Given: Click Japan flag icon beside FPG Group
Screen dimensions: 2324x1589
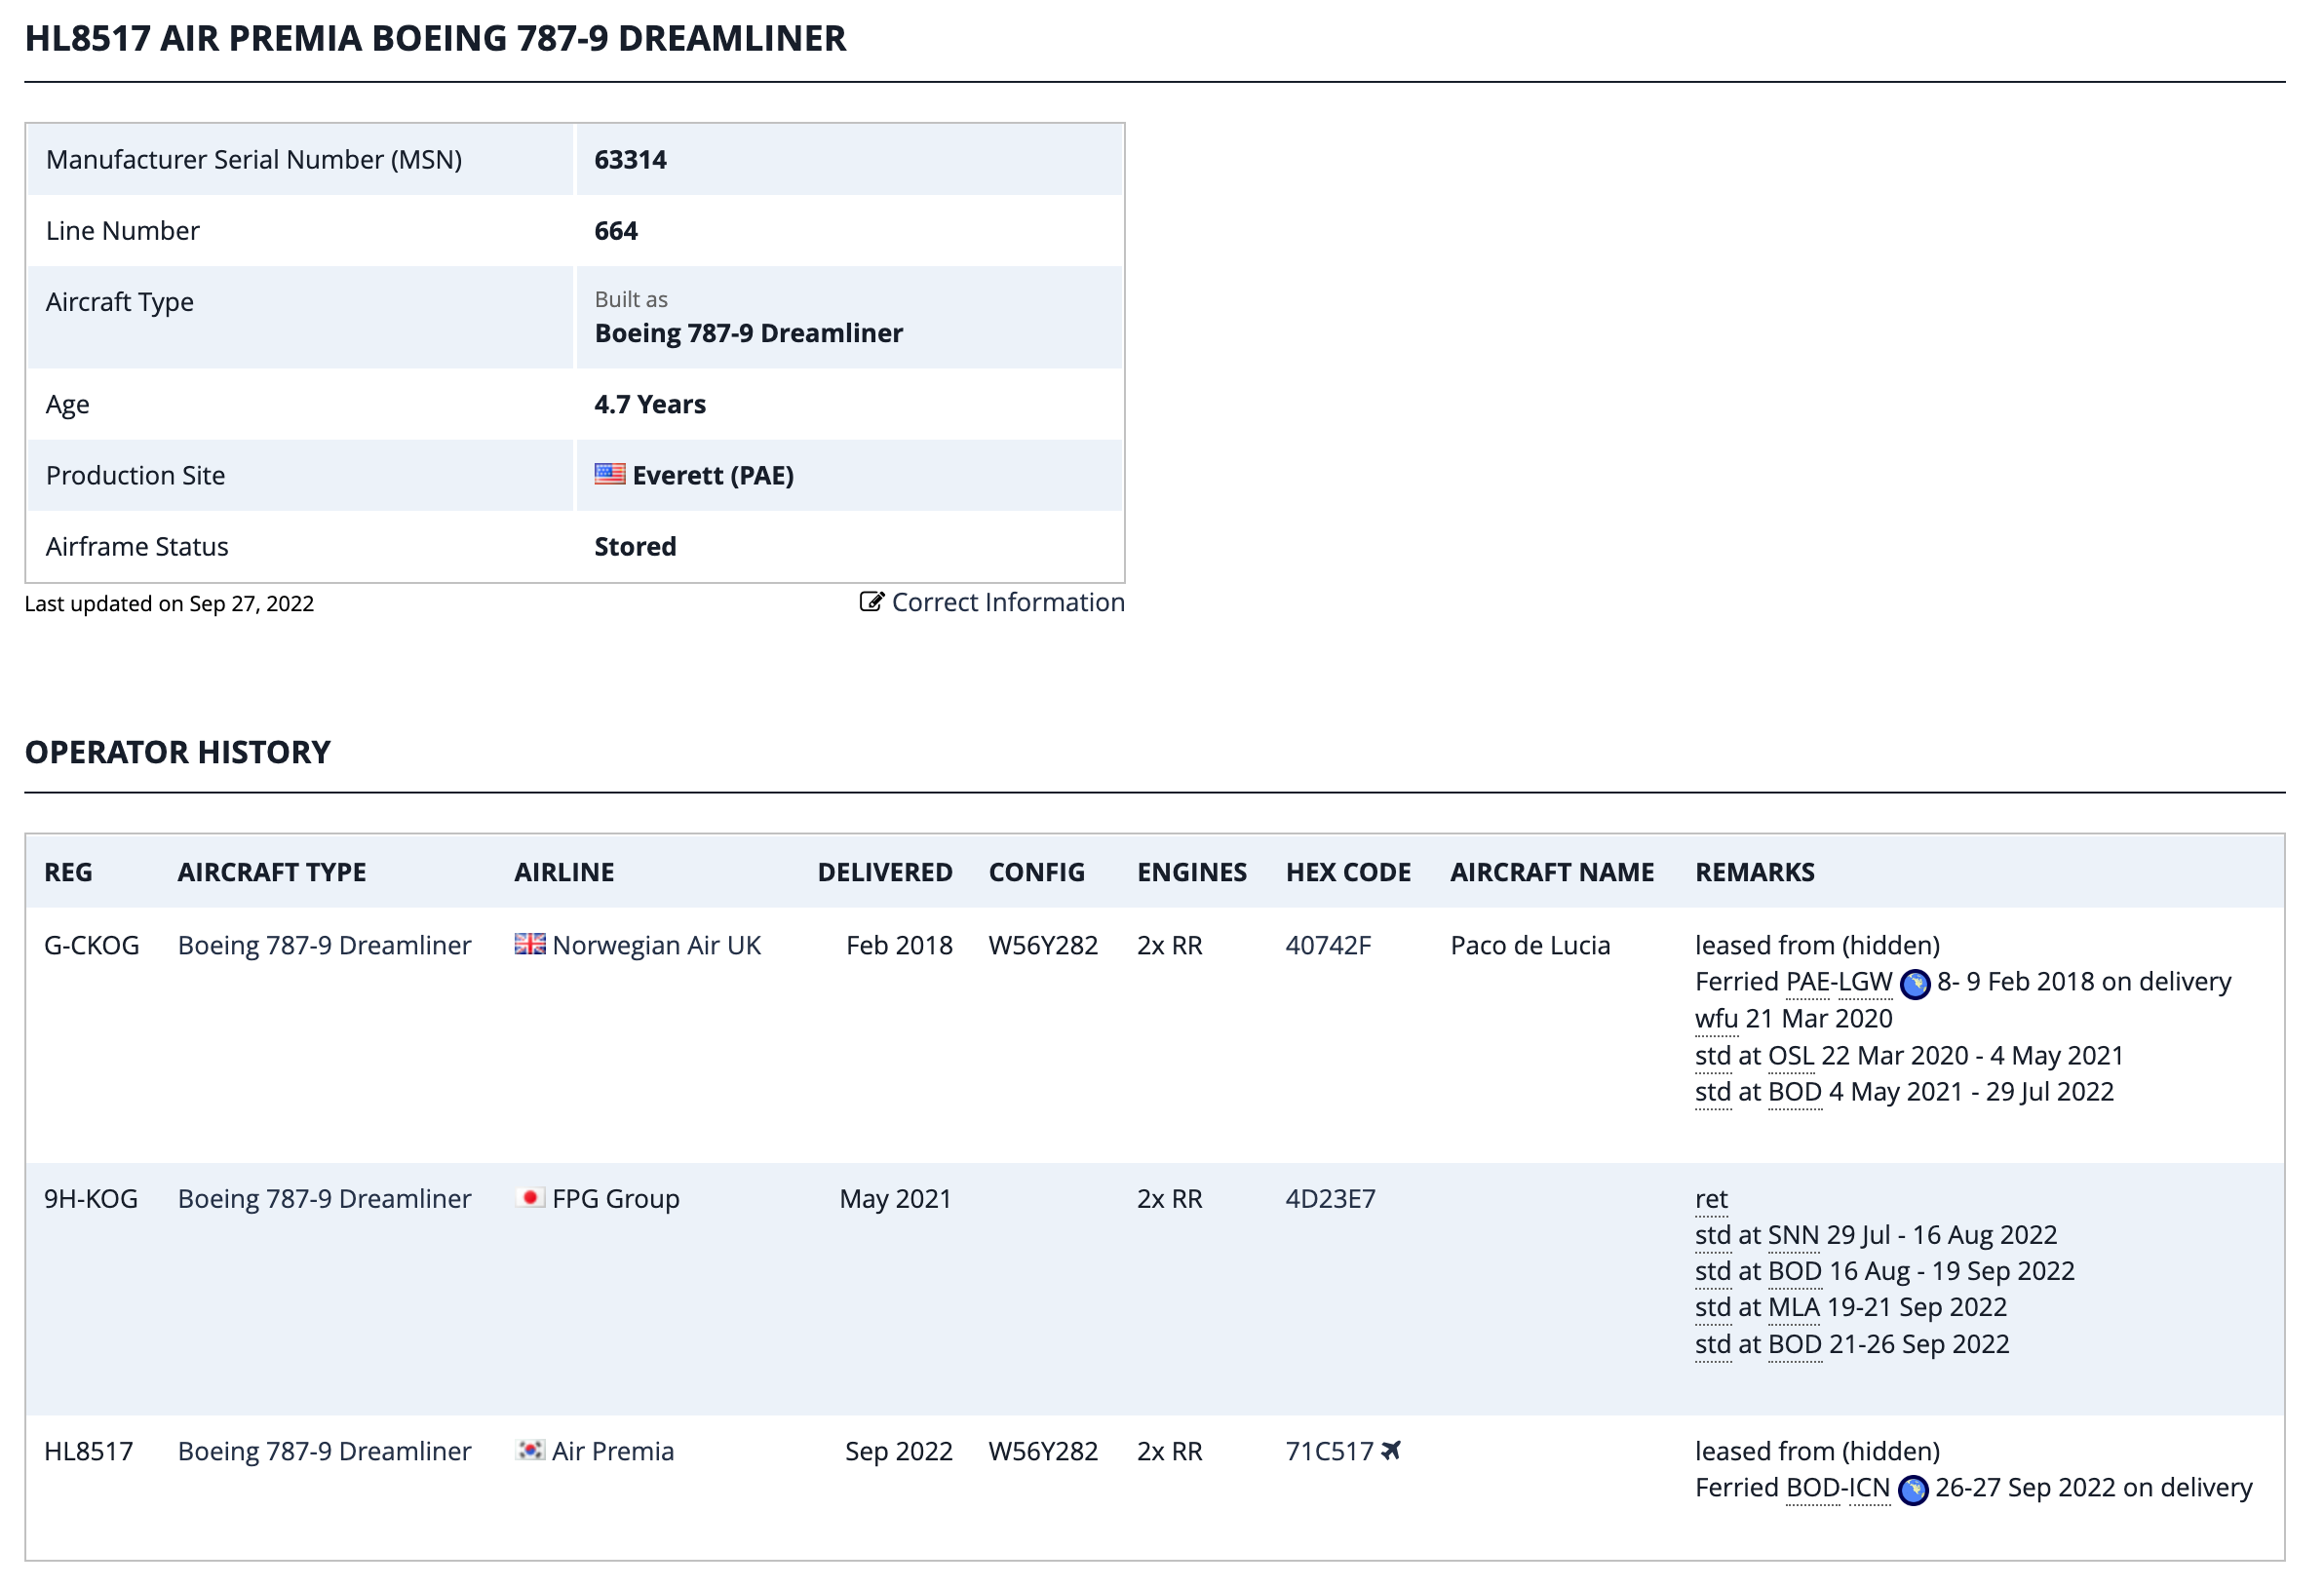Looking at the screenshot, I should point(530,1198).
